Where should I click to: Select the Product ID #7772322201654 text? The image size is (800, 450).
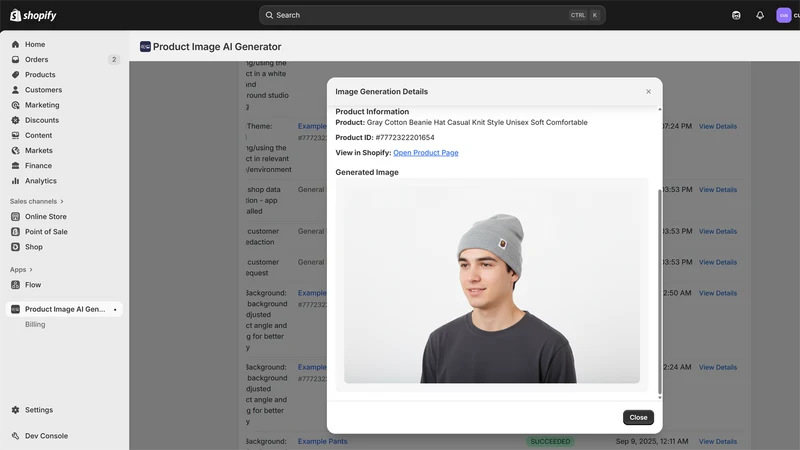pos(405,137)
